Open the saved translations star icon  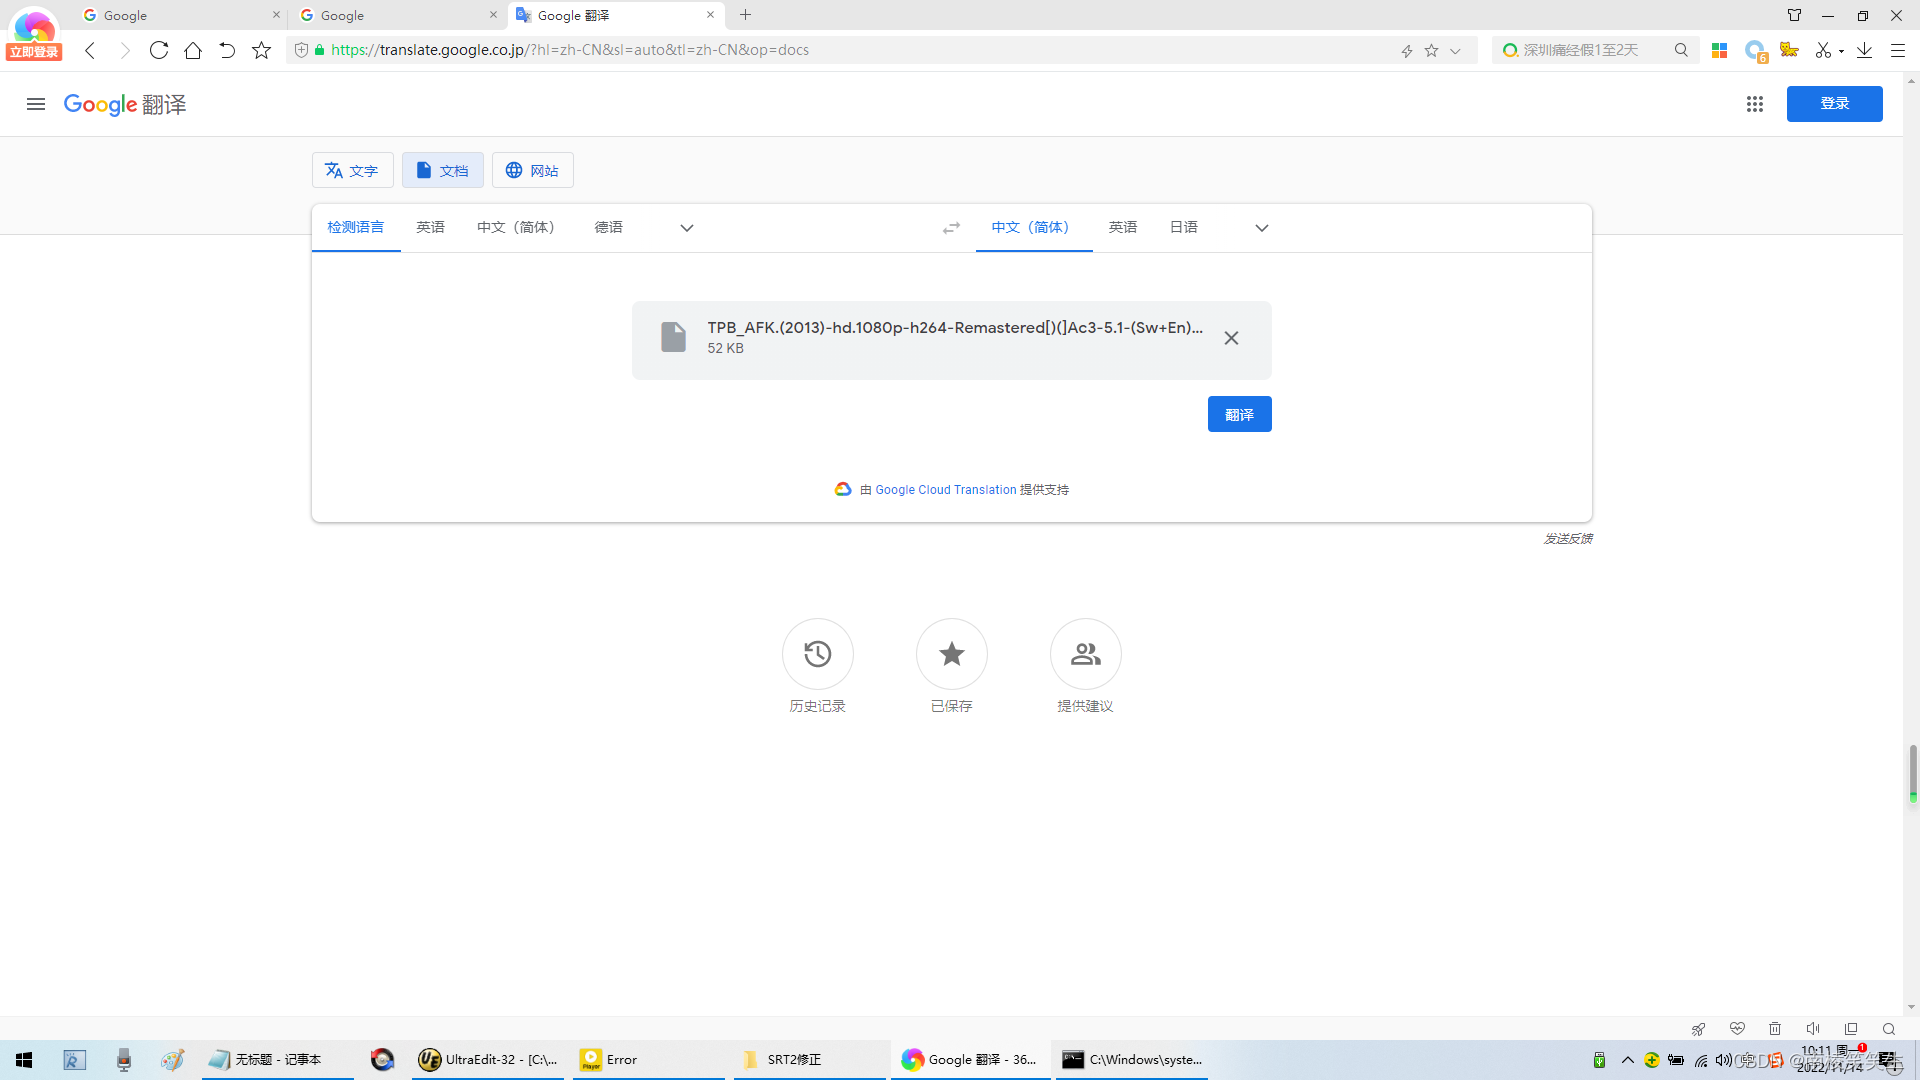coord(951,654)
